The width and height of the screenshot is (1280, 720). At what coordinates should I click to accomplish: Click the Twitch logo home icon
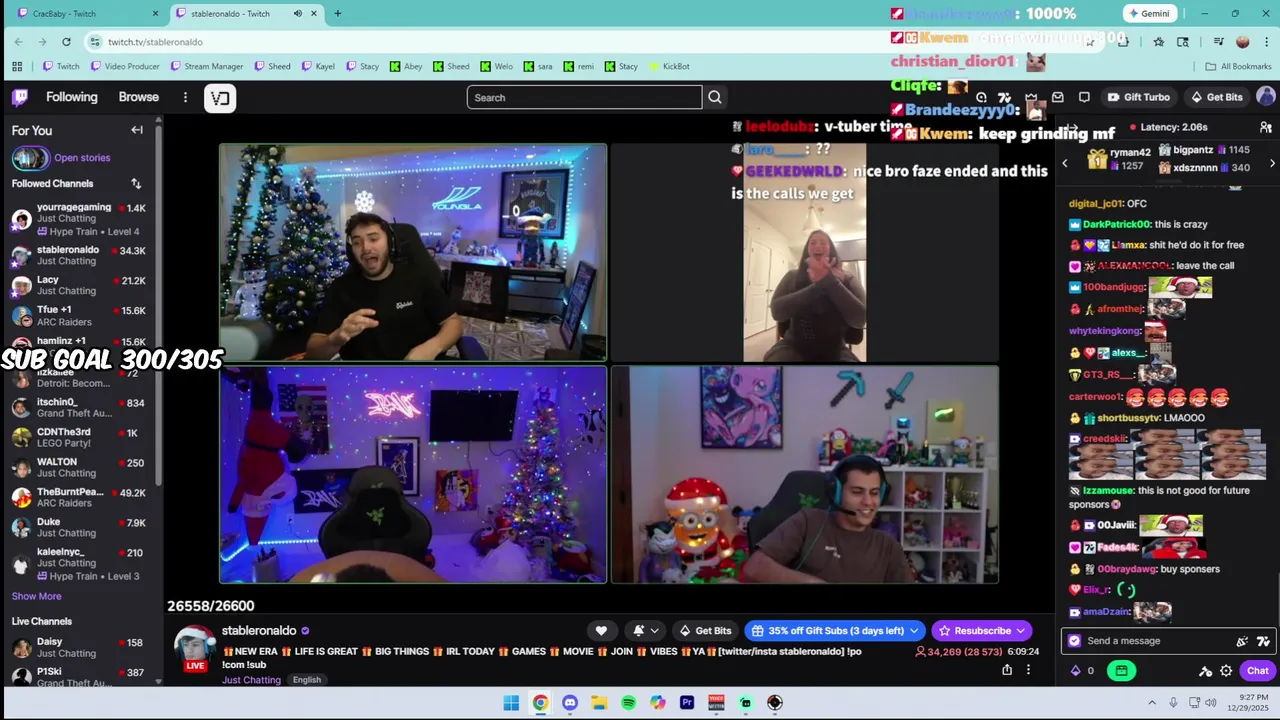[x=20, y=97]
